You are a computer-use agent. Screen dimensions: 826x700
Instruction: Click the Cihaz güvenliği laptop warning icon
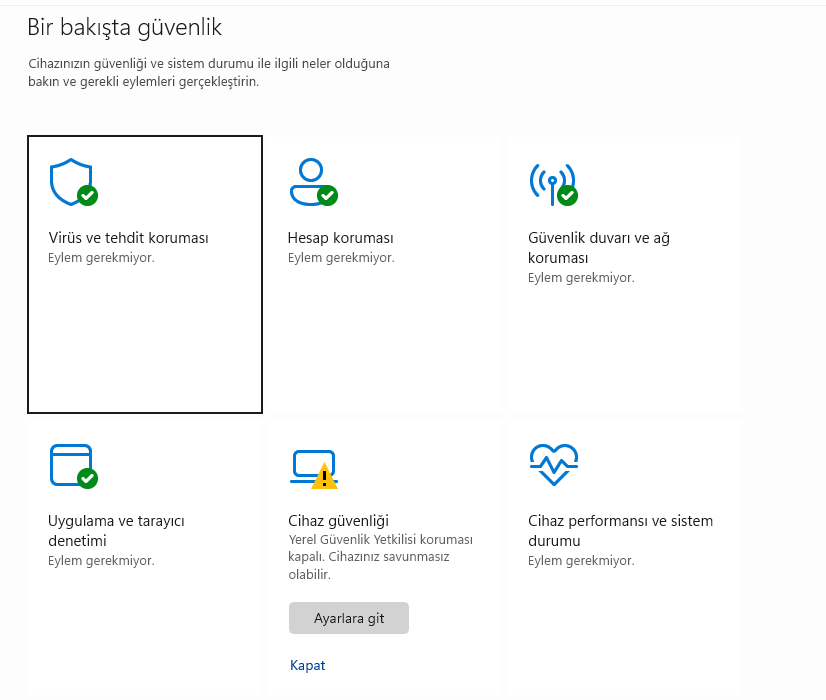click(x=312, y=466)
